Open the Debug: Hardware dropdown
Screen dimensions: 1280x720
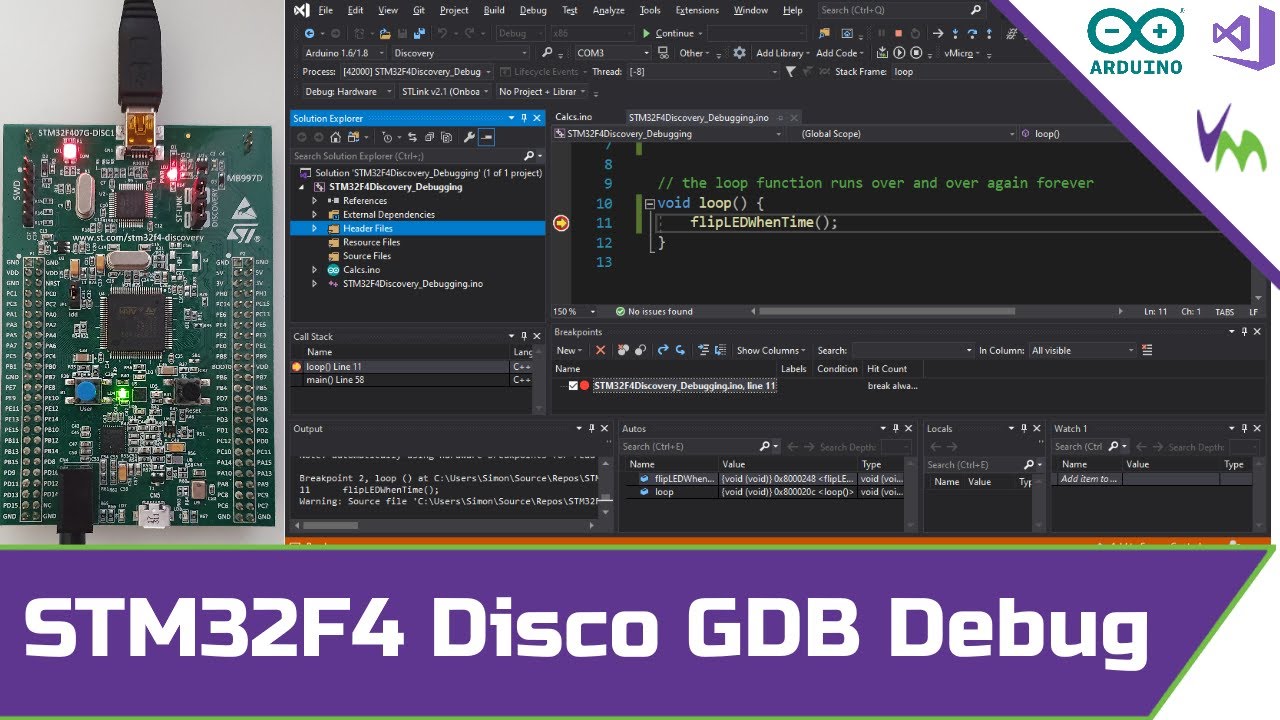tap(347, 91)
